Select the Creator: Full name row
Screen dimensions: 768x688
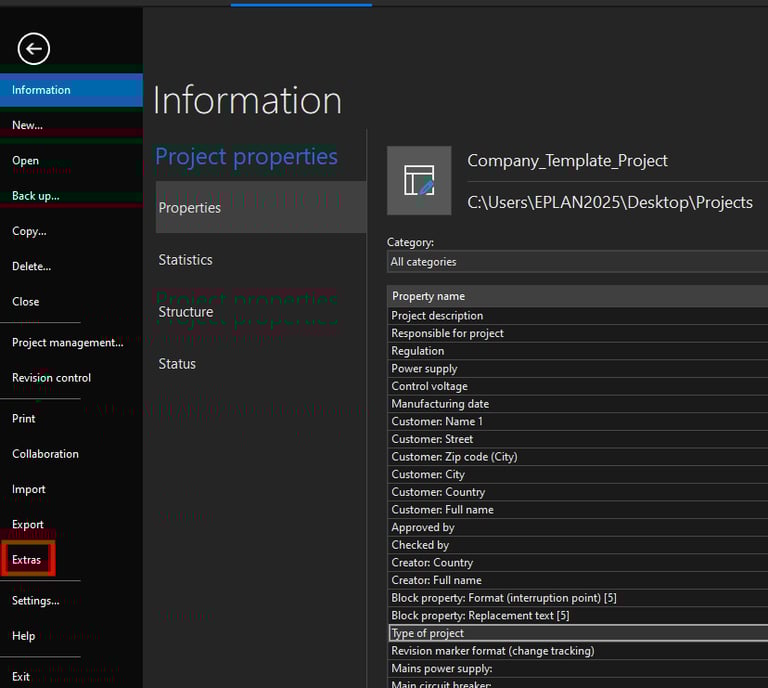pos(577,580)
